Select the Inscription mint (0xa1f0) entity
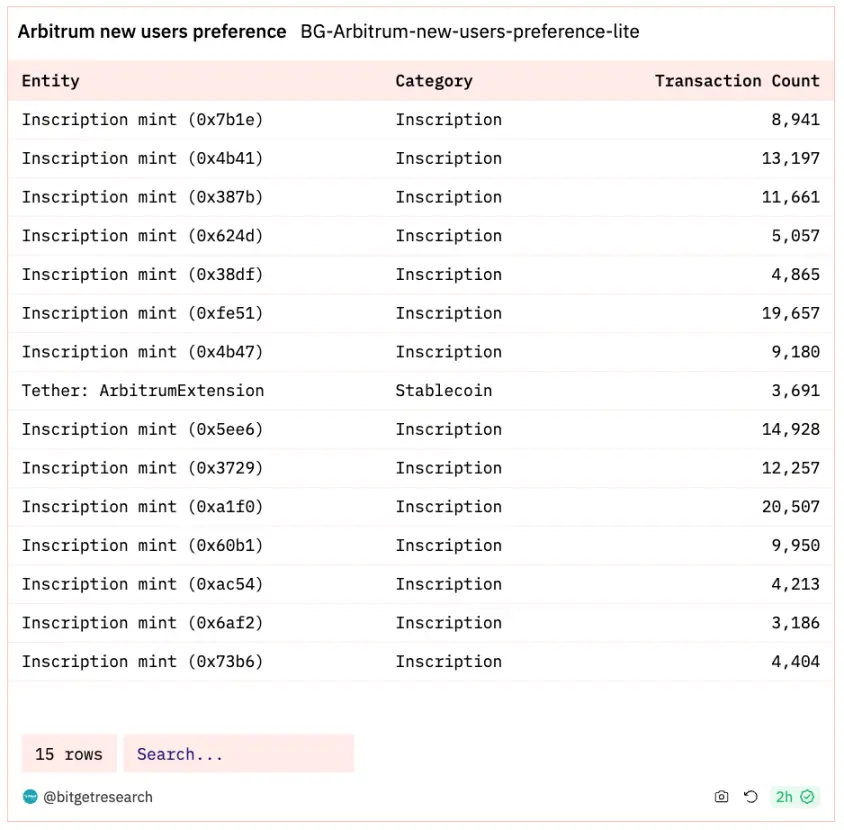The image size is (844, 830). click(143, 507)
